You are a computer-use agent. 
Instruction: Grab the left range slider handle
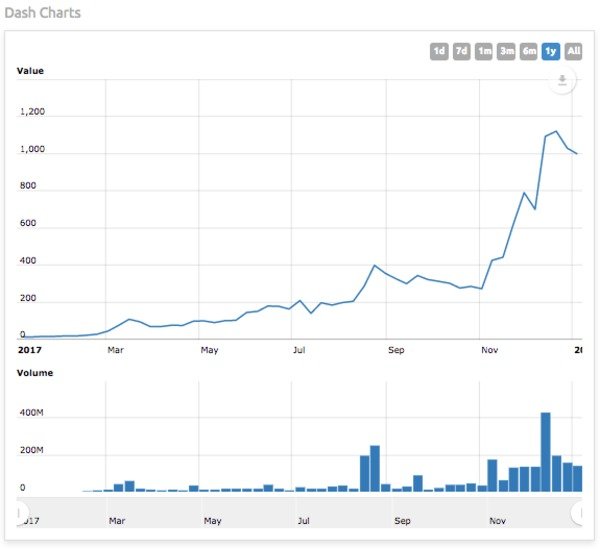20,513
